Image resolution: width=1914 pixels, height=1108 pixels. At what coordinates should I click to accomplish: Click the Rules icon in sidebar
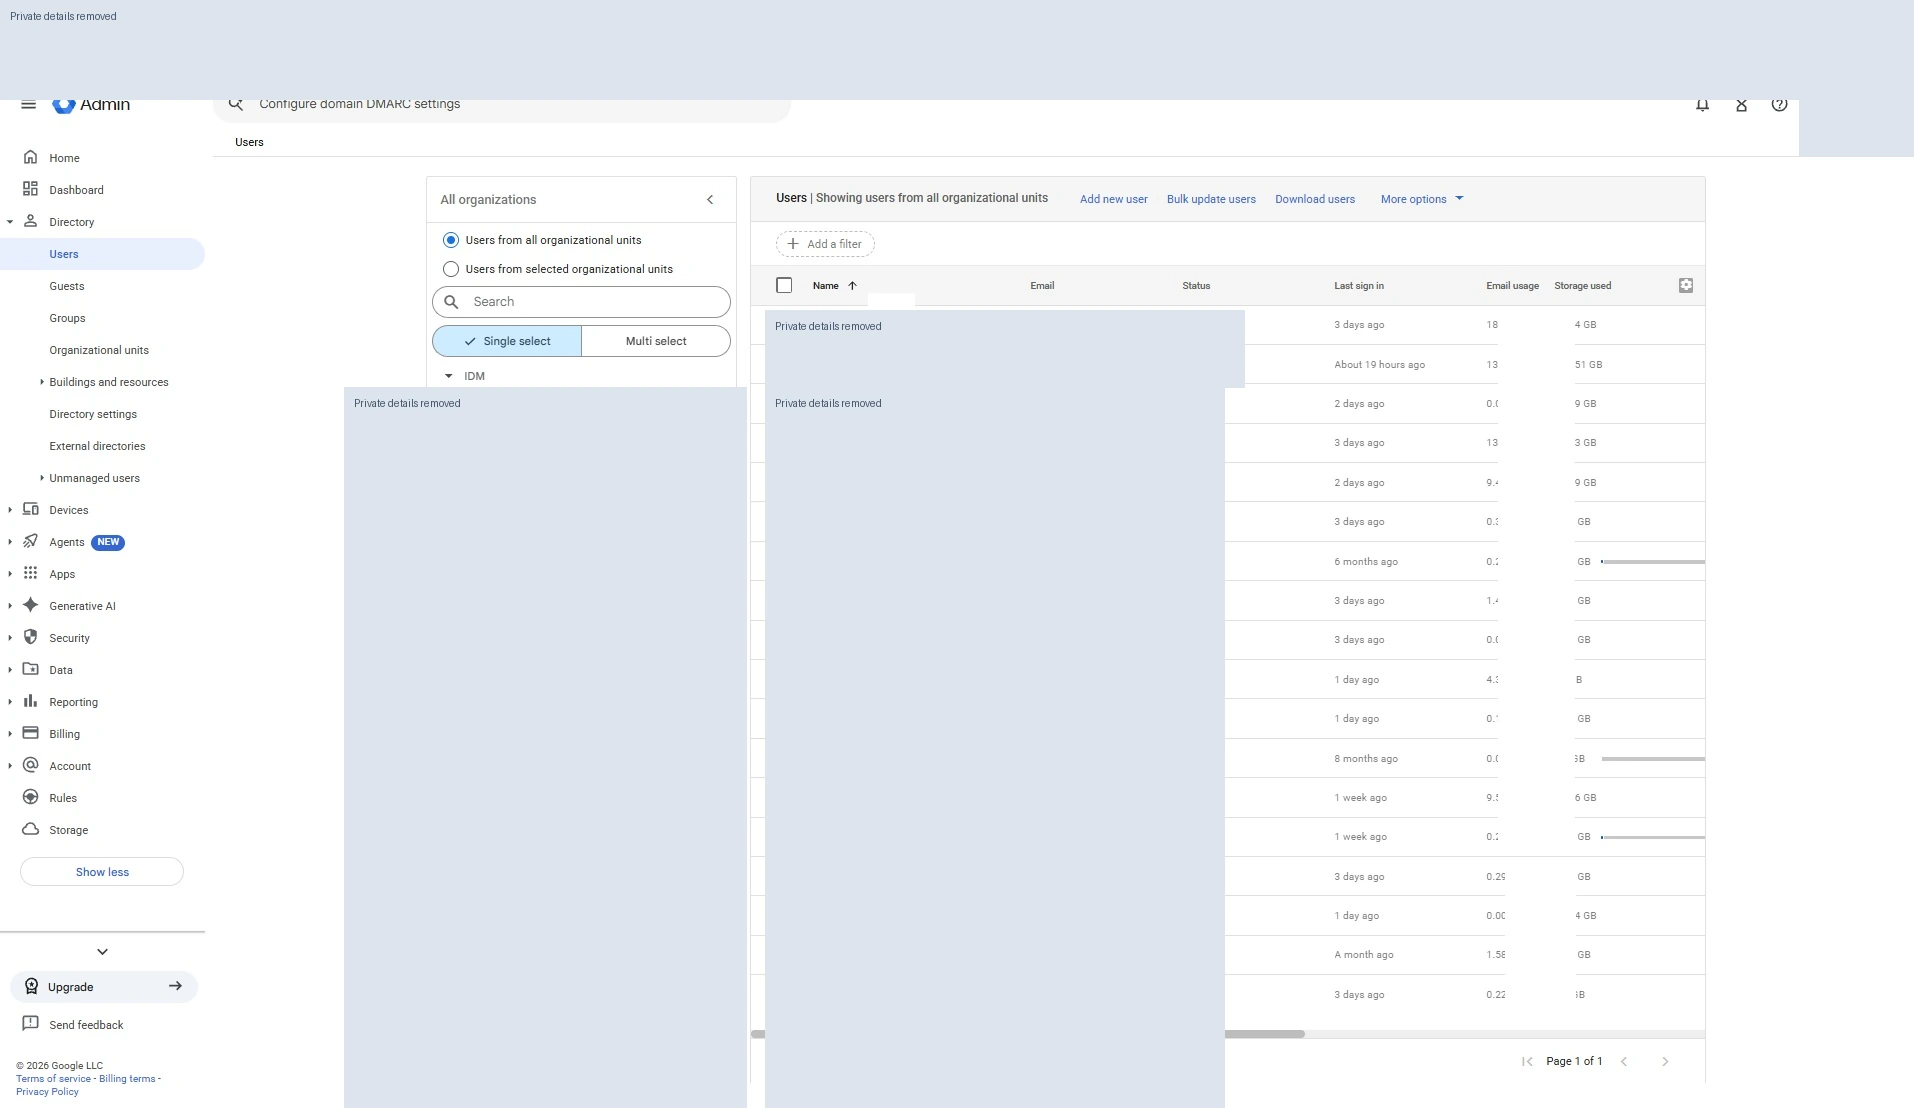pyautogui.click(x=31, y=797)
